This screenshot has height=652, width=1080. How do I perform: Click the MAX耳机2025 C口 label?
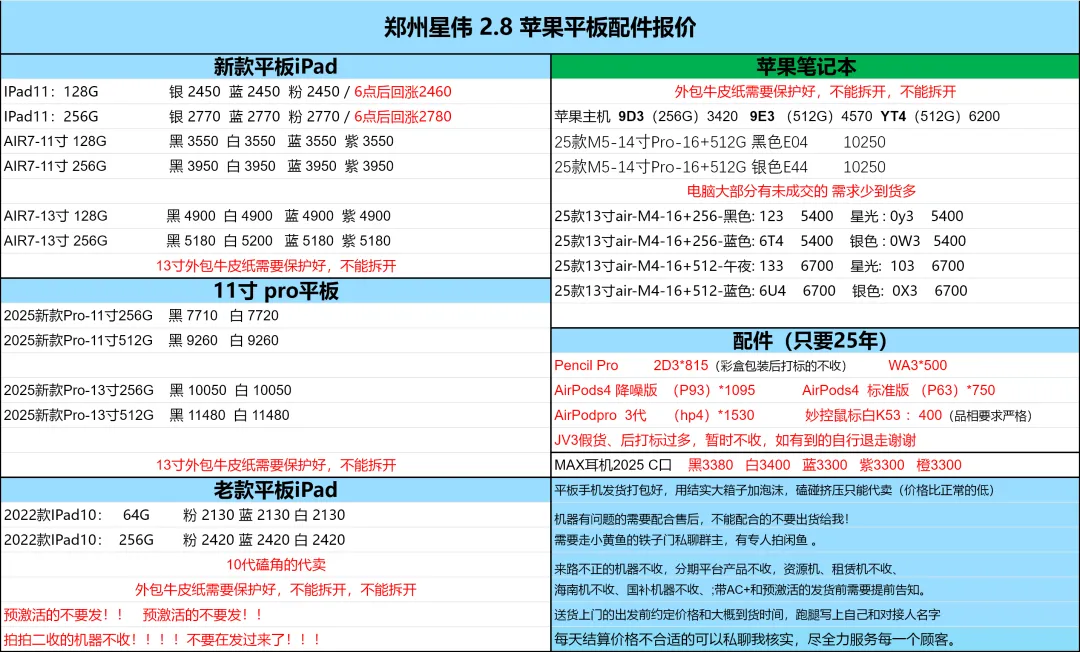(613, 465)
